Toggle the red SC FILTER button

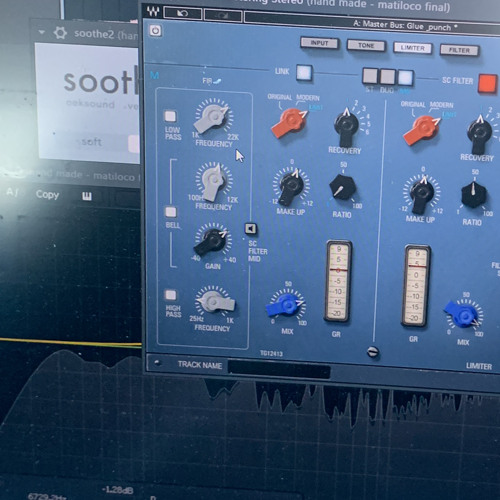click(488, 83)
